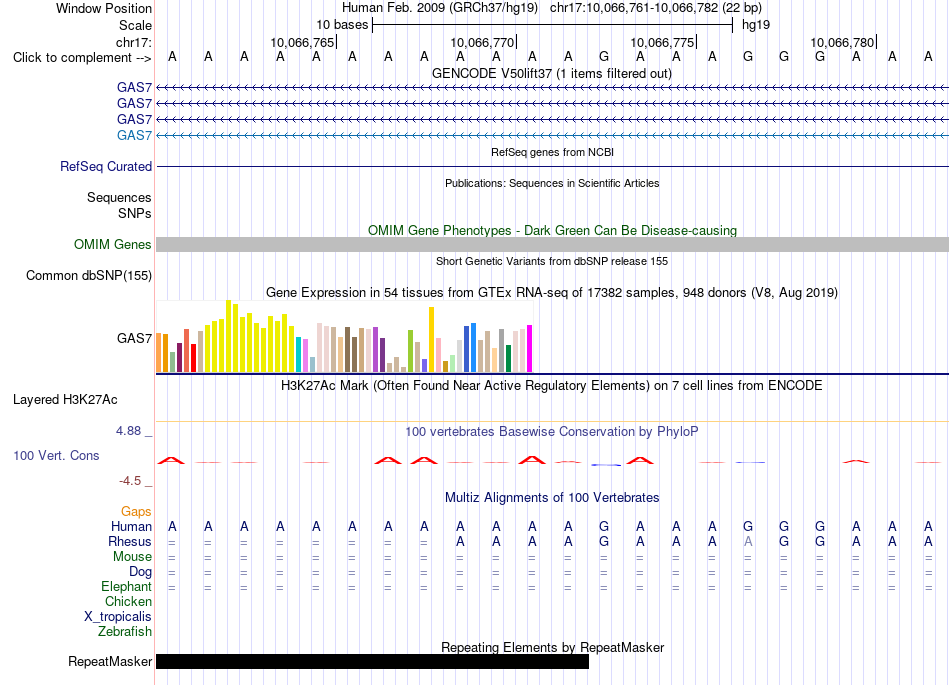Click the 'Scale' track label
This screenshot has height=685, width=950.
click(135, 25)
